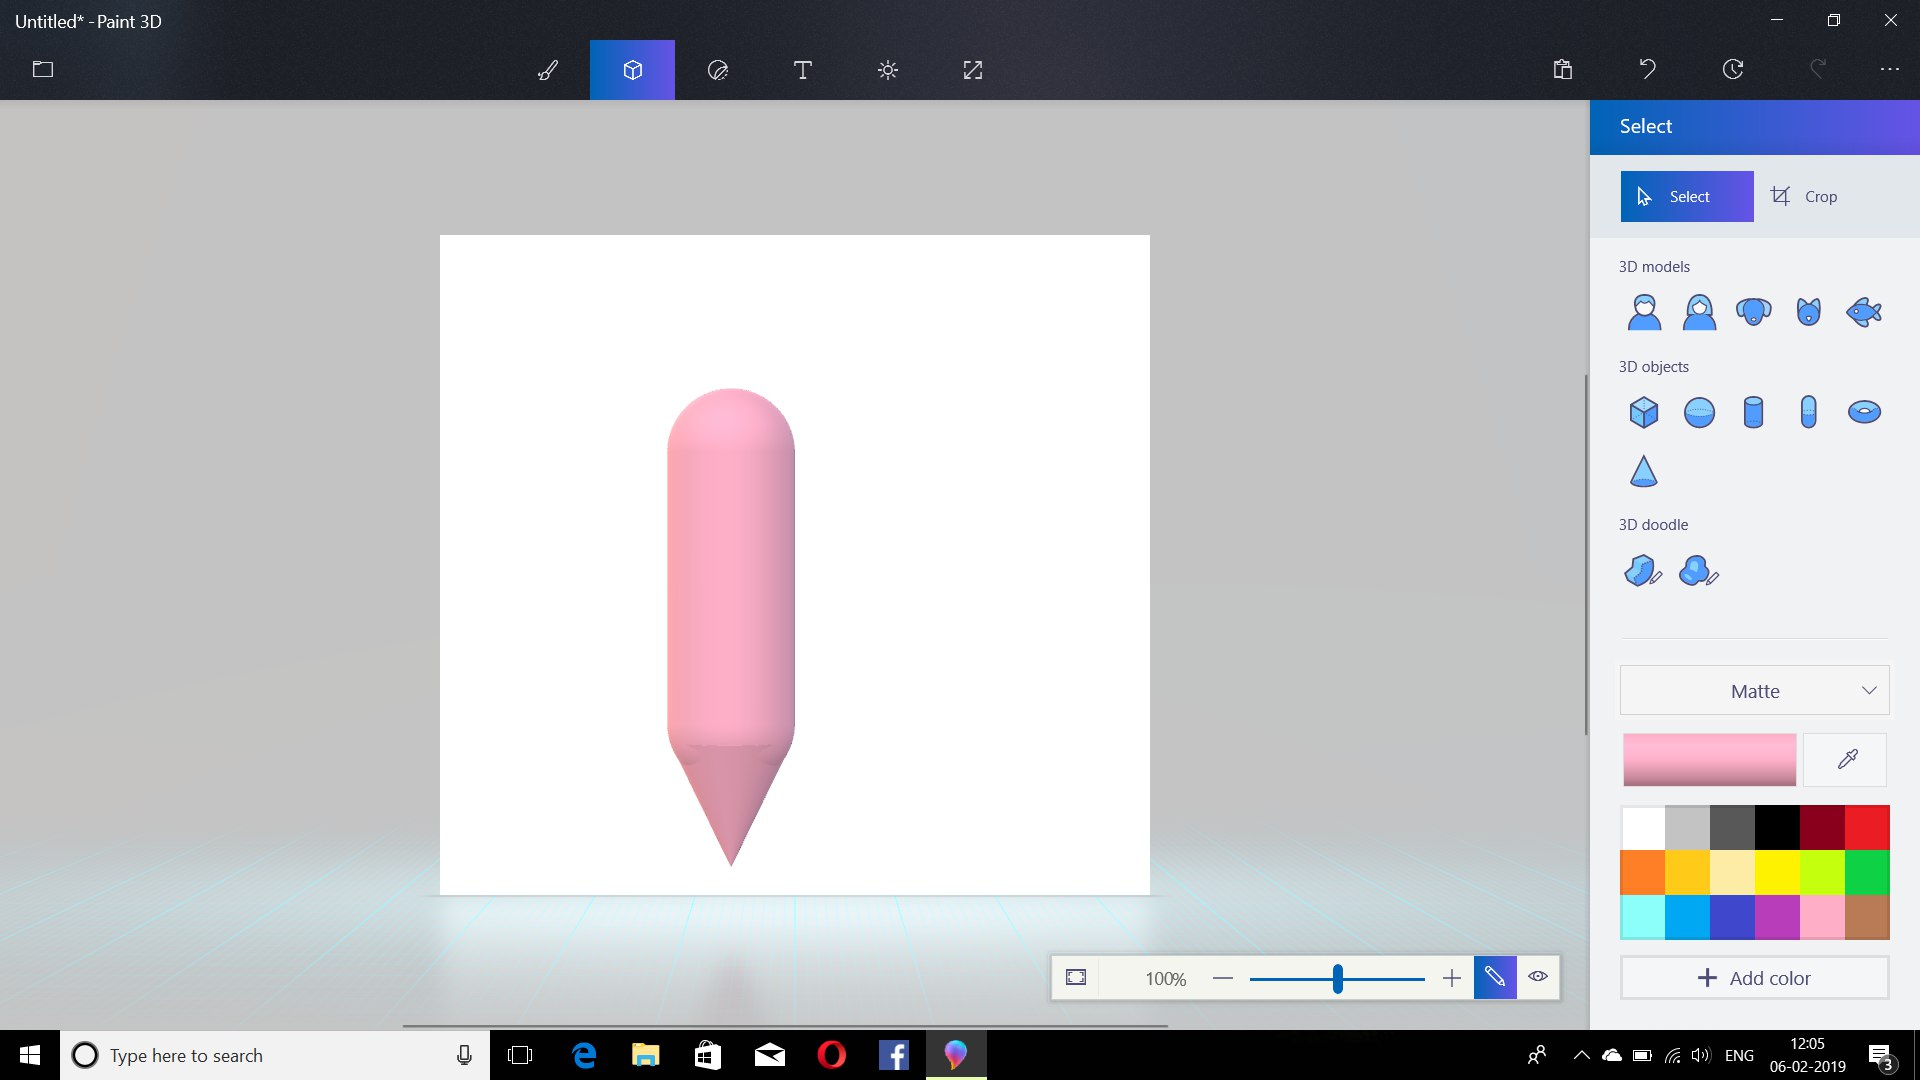Click the Add color button
The height and width of the screenshot is (1080, 1920).
click(x=1754, y=978)
